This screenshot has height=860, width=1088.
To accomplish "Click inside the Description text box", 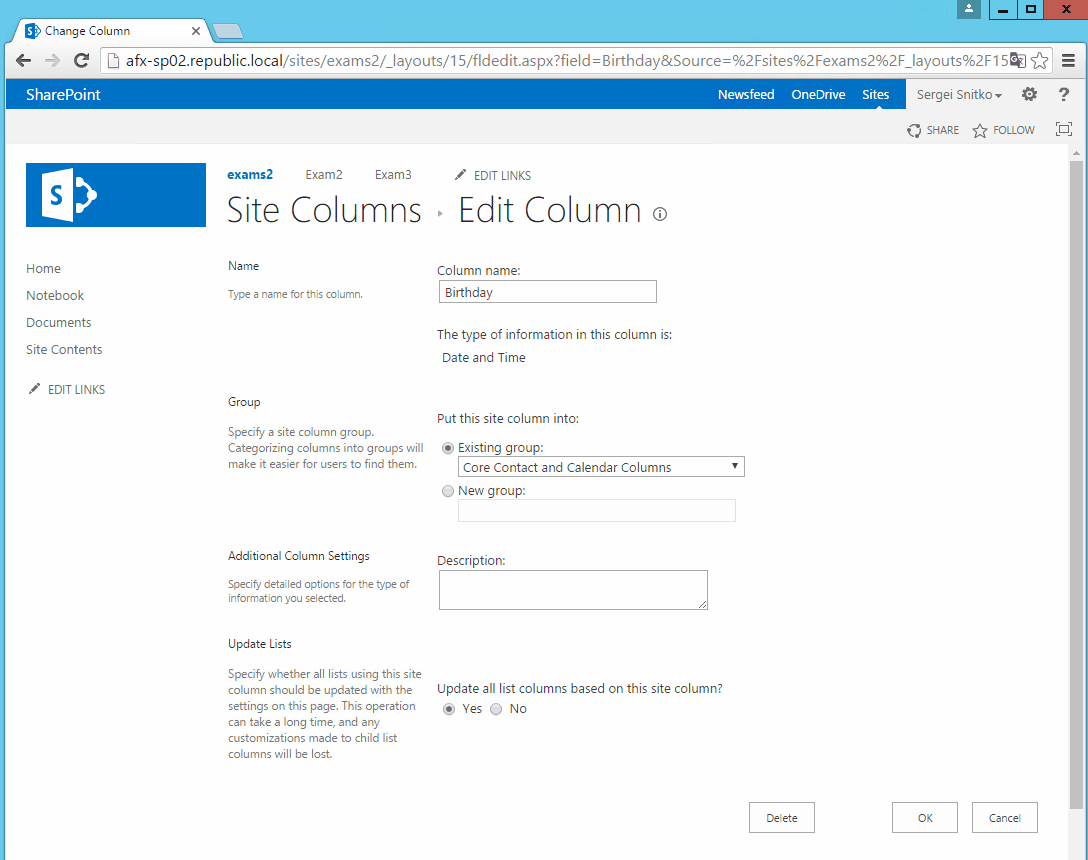I will click(572, 589).
